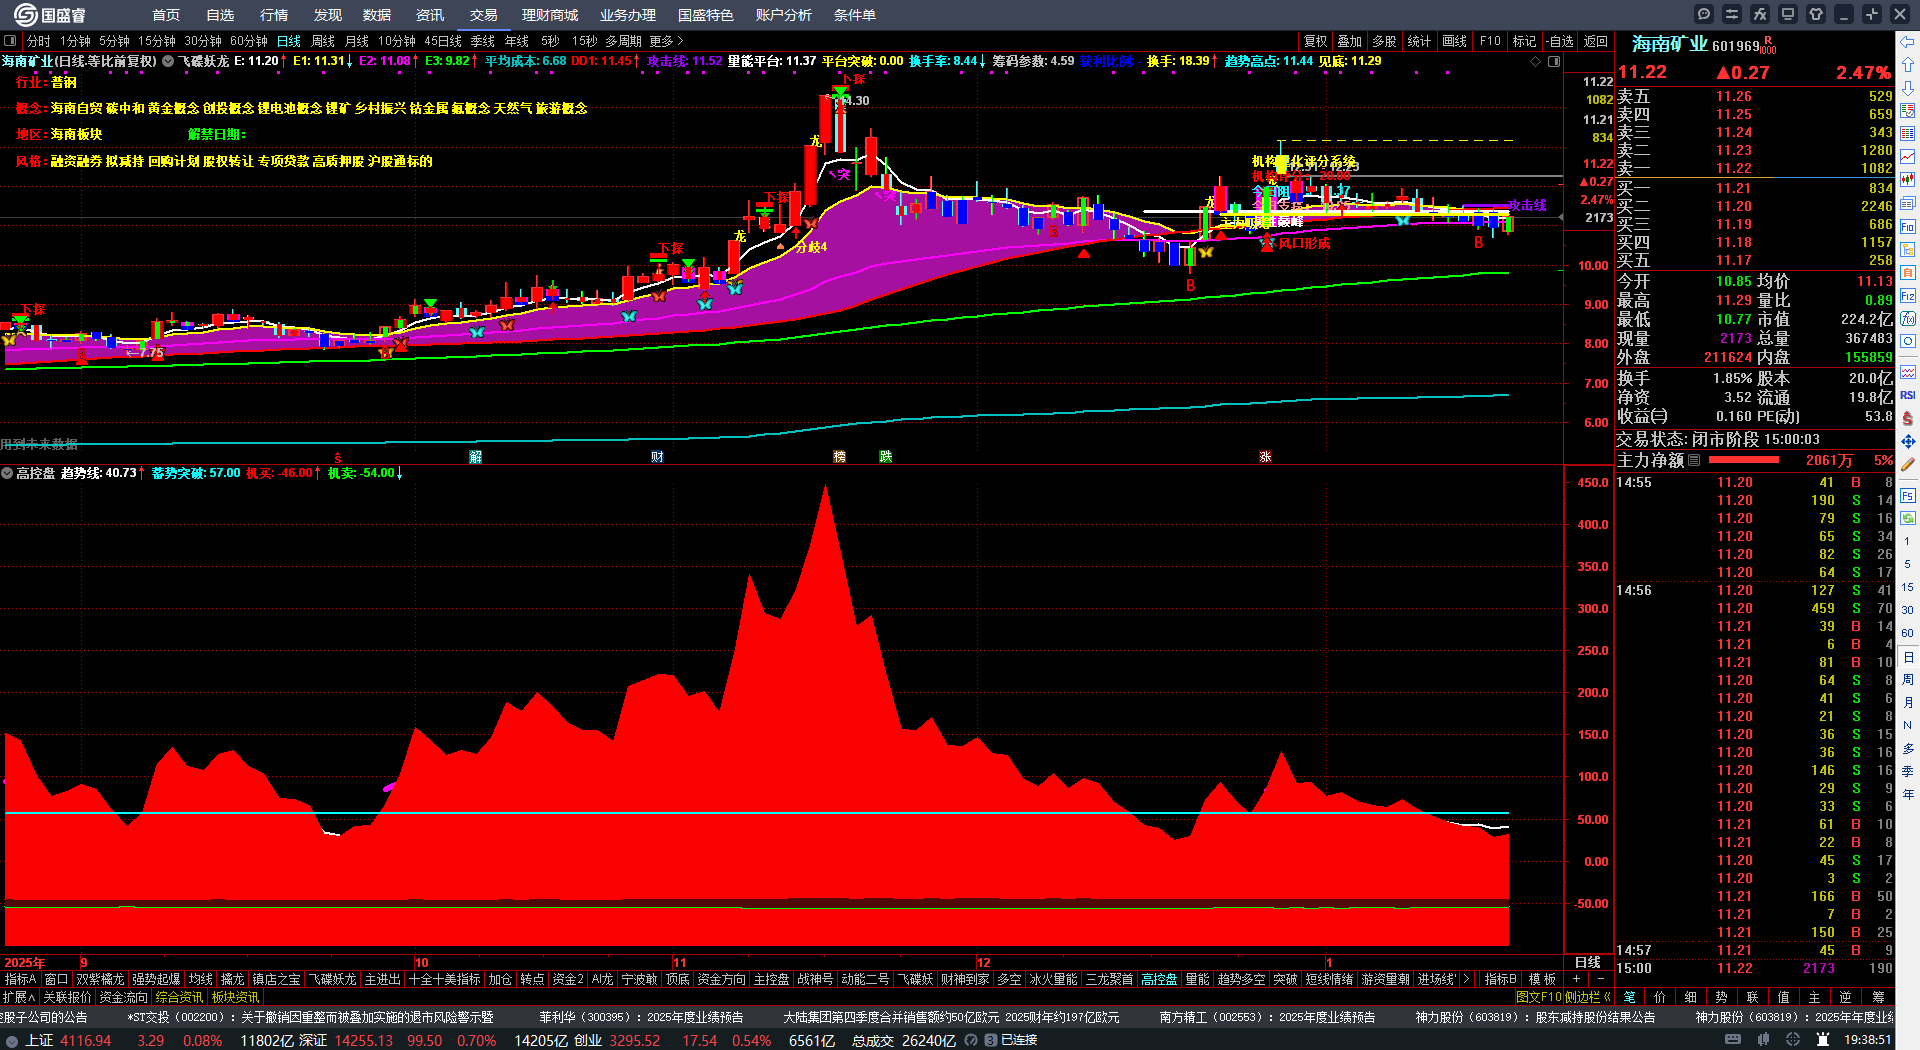Expand the 扩展 tab group
Image resolution: width=1920 pixels, height=1050 pixels.
pyautogui.click(x=19, y=997)
